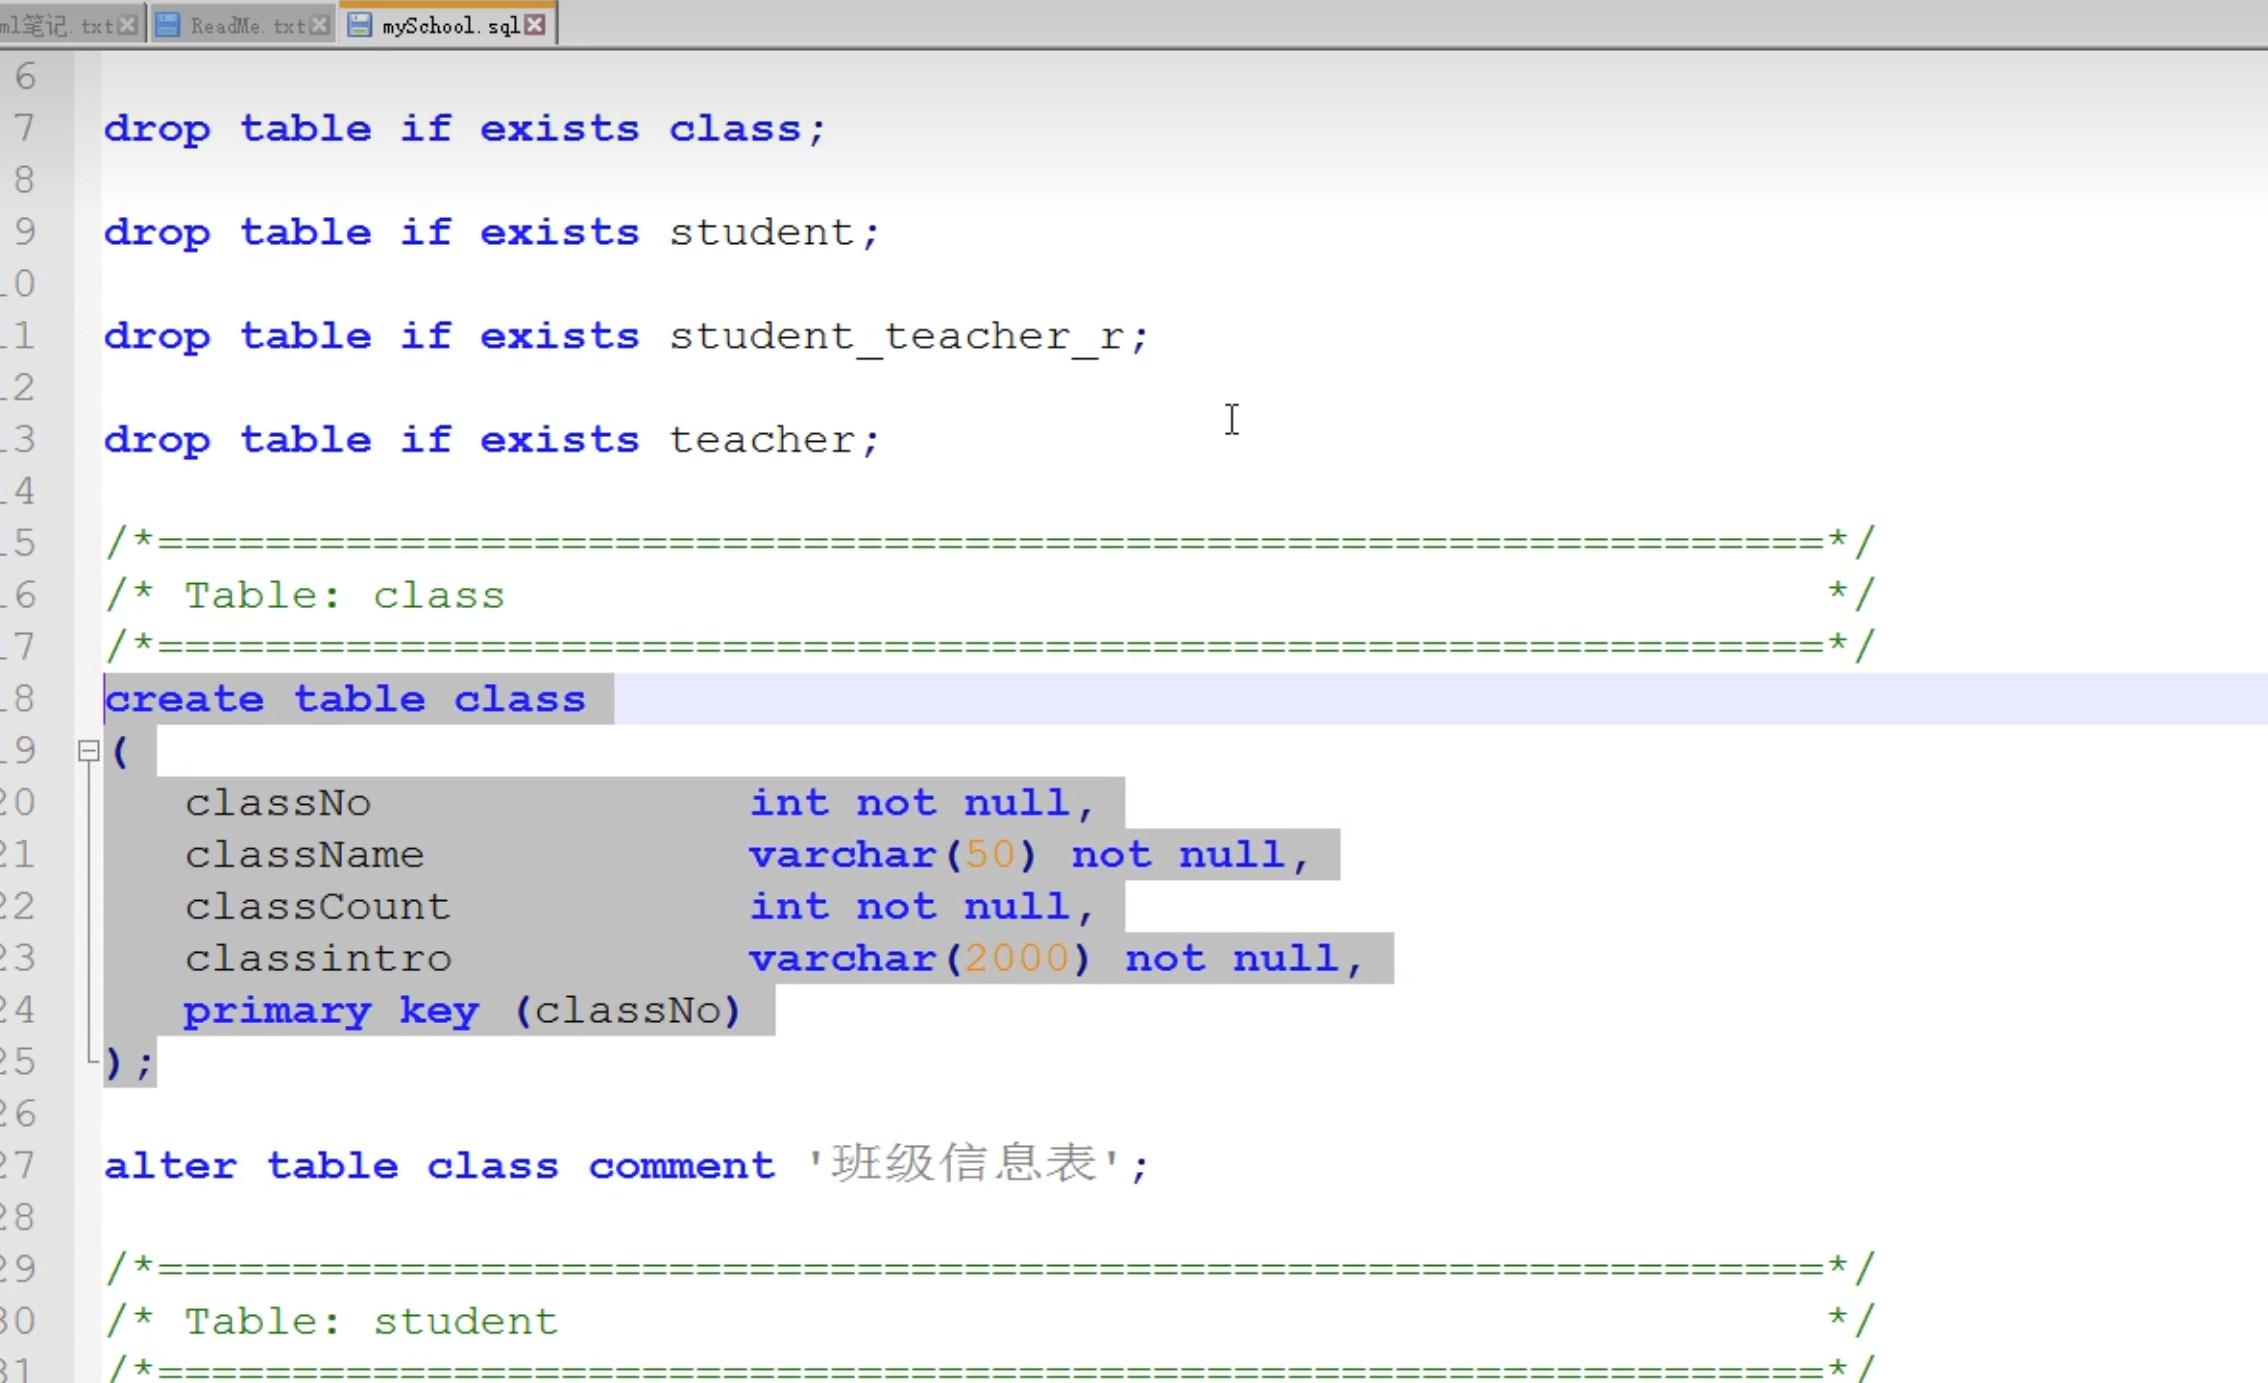Select the mySchool.sql tab
Image resolution: width=2268 pixels, height=1383 pixels.
click(x=449, y=25)
